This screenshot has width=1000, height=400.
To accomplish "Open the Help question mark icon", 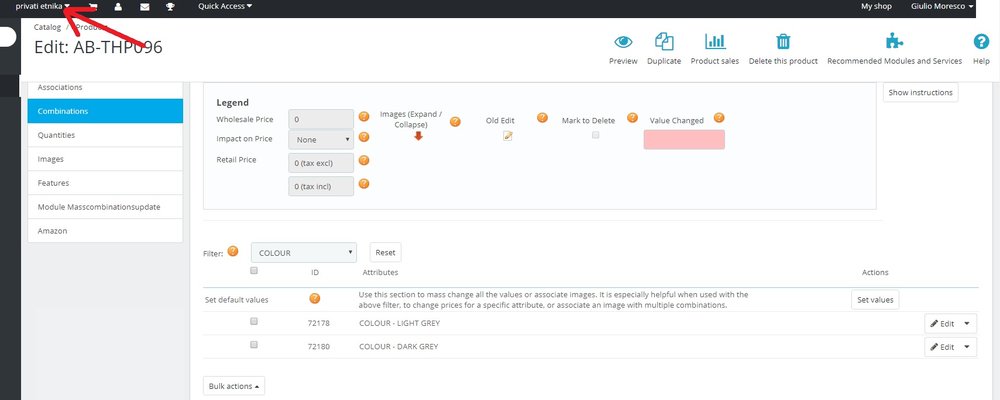I will (981, 41).
